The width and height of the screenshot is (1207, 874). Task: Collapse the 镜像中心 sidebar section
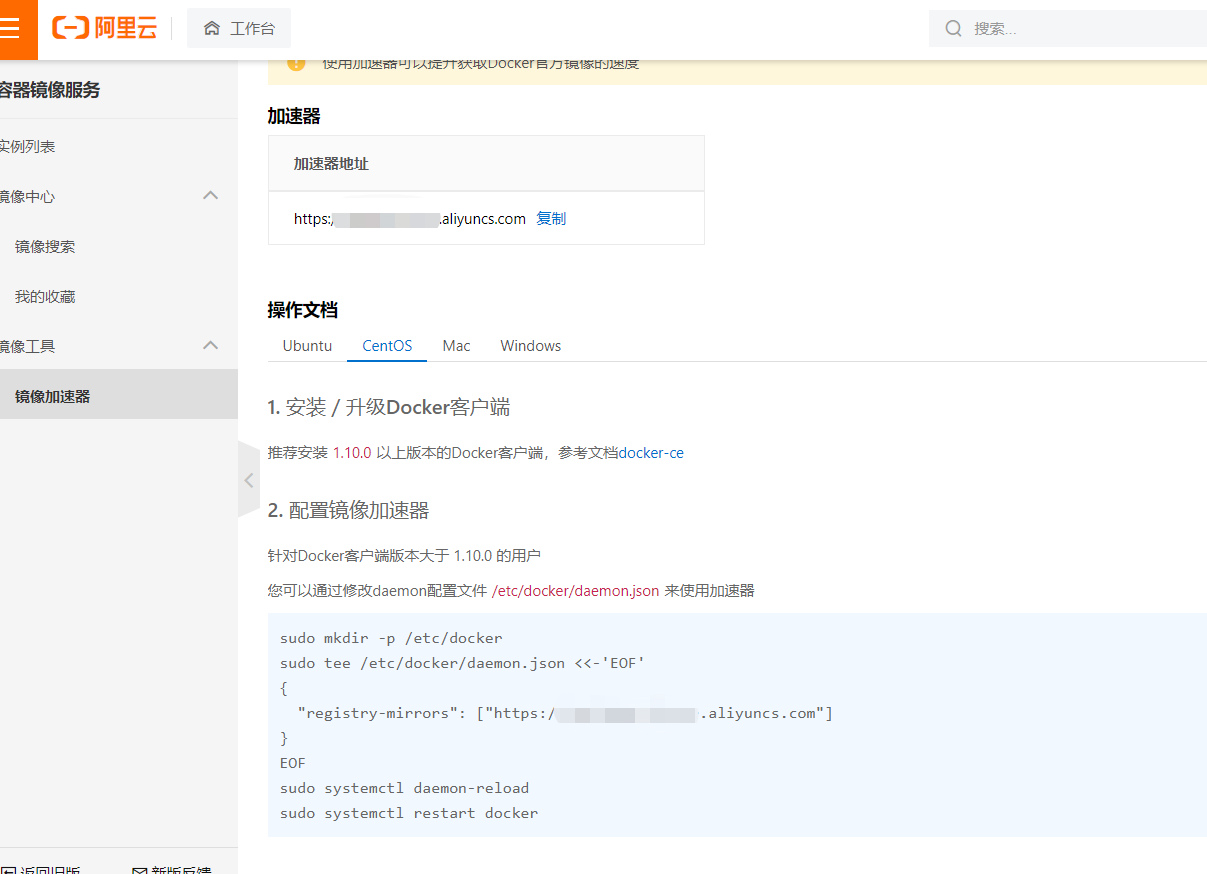(x=210, y=196)
